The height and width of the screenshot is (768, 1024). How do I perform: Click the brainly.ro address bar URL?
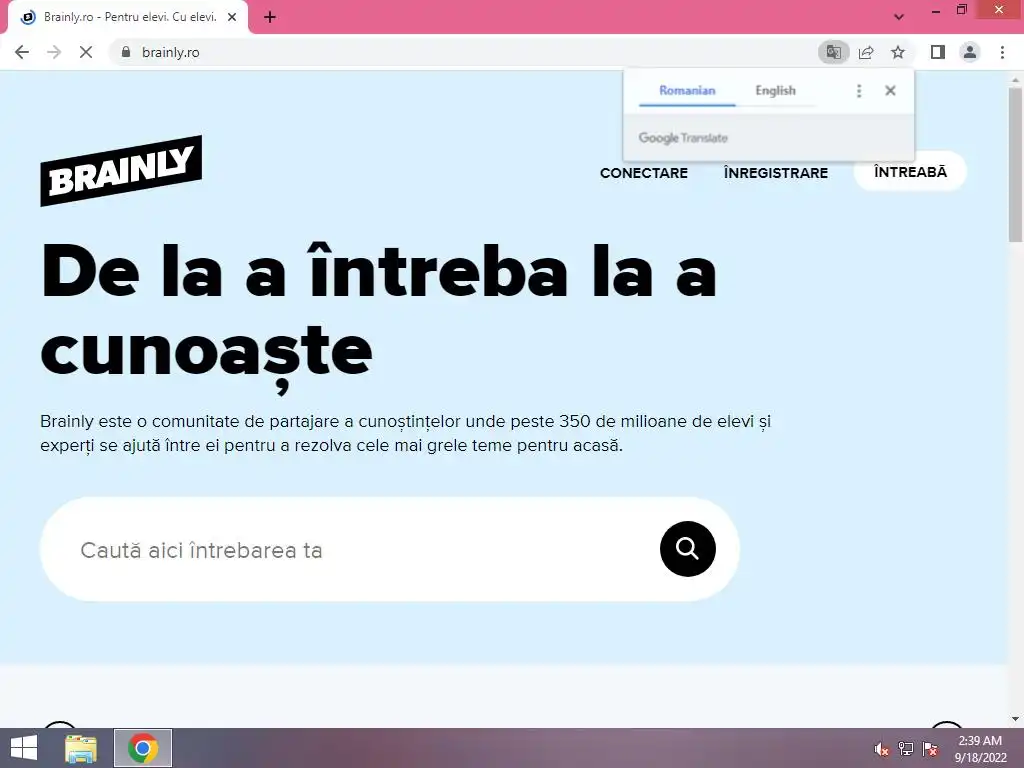(x=170, y=52)
